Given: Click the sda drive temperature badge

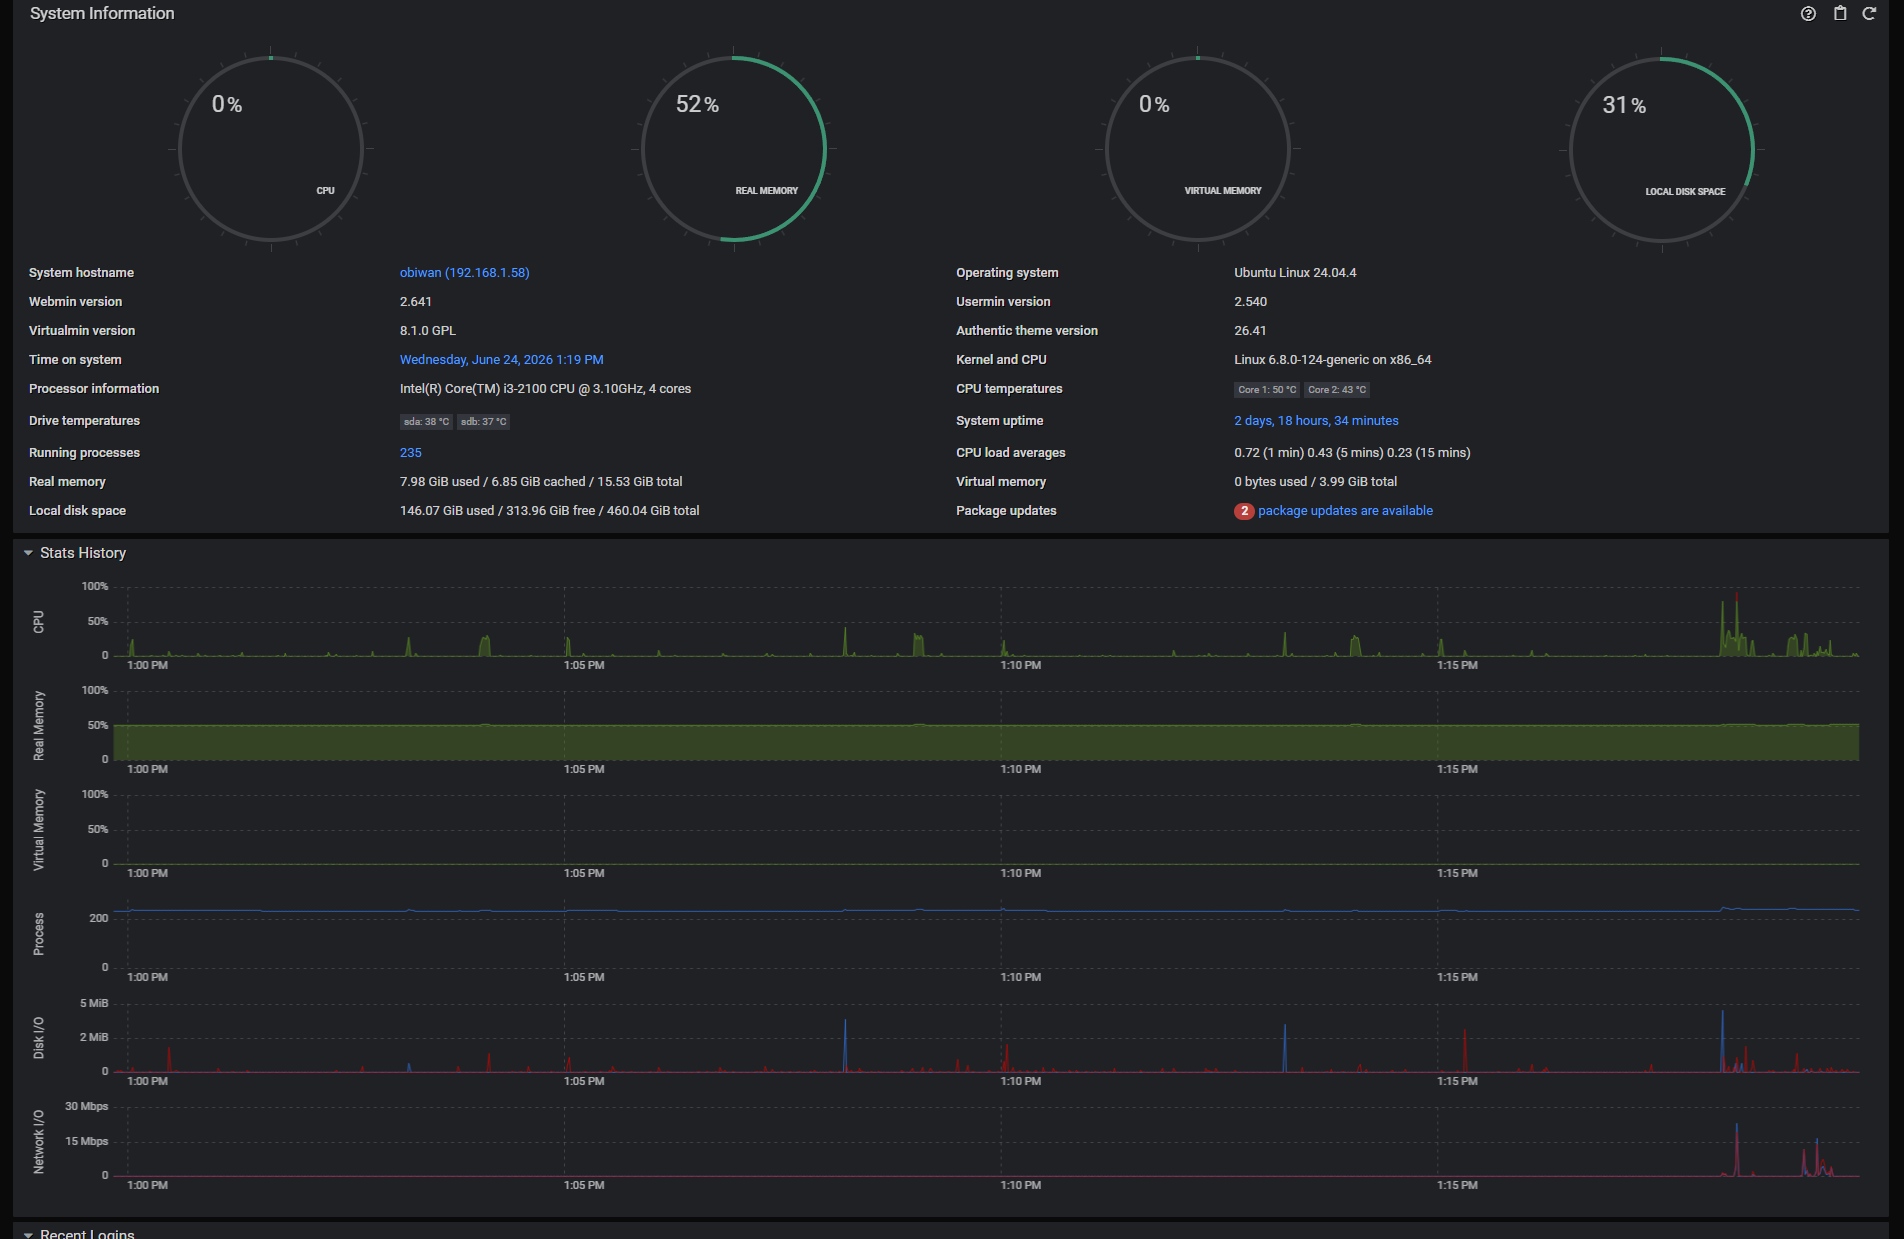Looking at the screenshot, I should click(x=426, y=422).
